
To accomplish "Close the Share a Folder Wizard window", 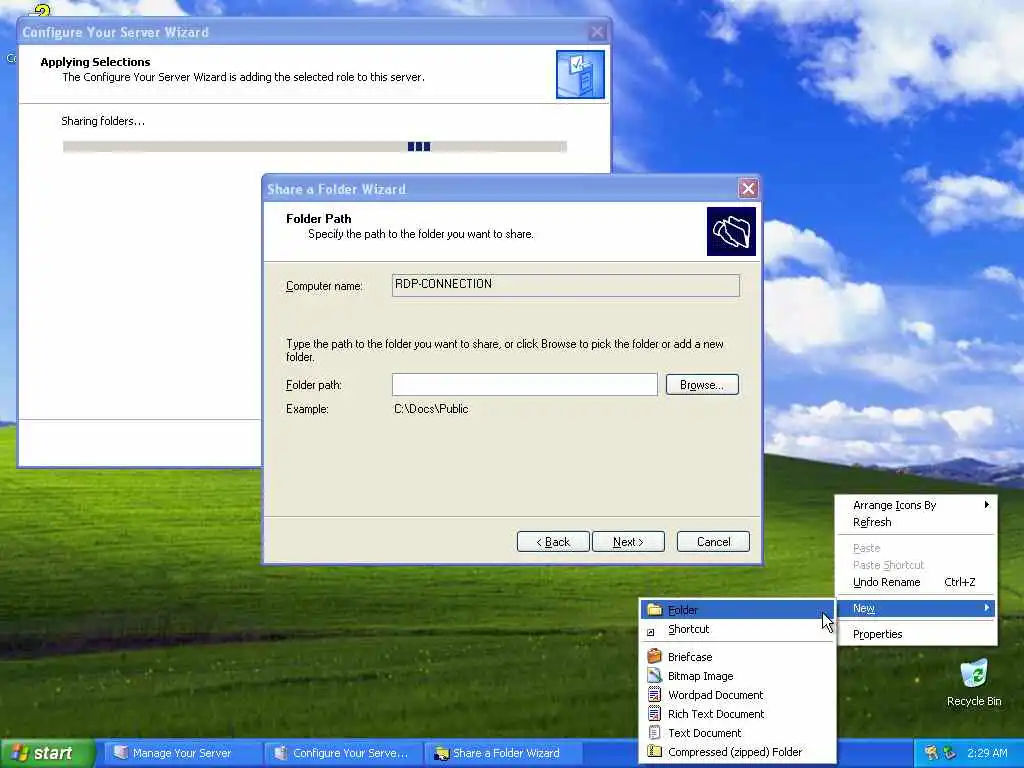I will (748, 189).
